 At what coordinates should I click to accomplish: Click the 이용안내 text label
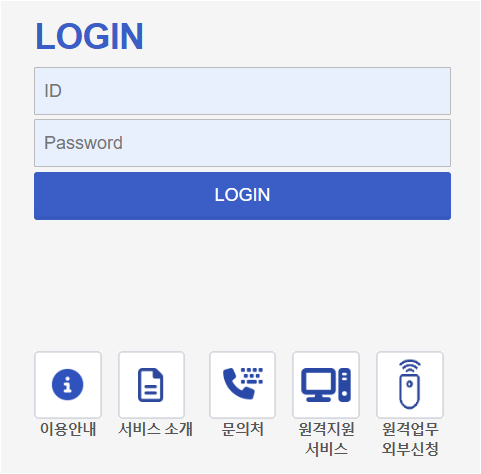click(68, 429)
